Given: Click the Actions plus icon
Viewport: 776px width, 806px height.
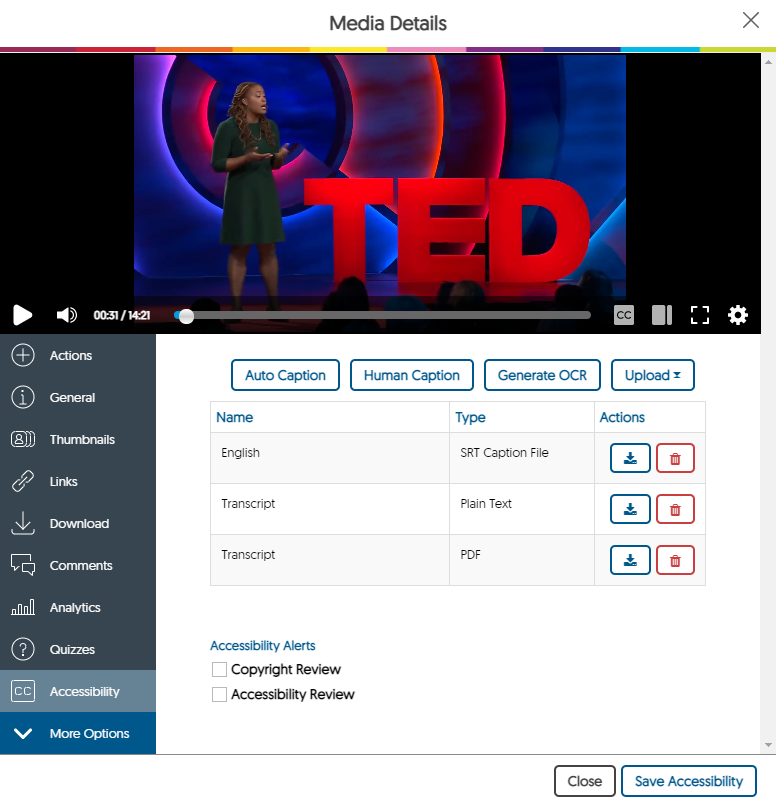Looking at the screenshot, I should tap(23, 355).
